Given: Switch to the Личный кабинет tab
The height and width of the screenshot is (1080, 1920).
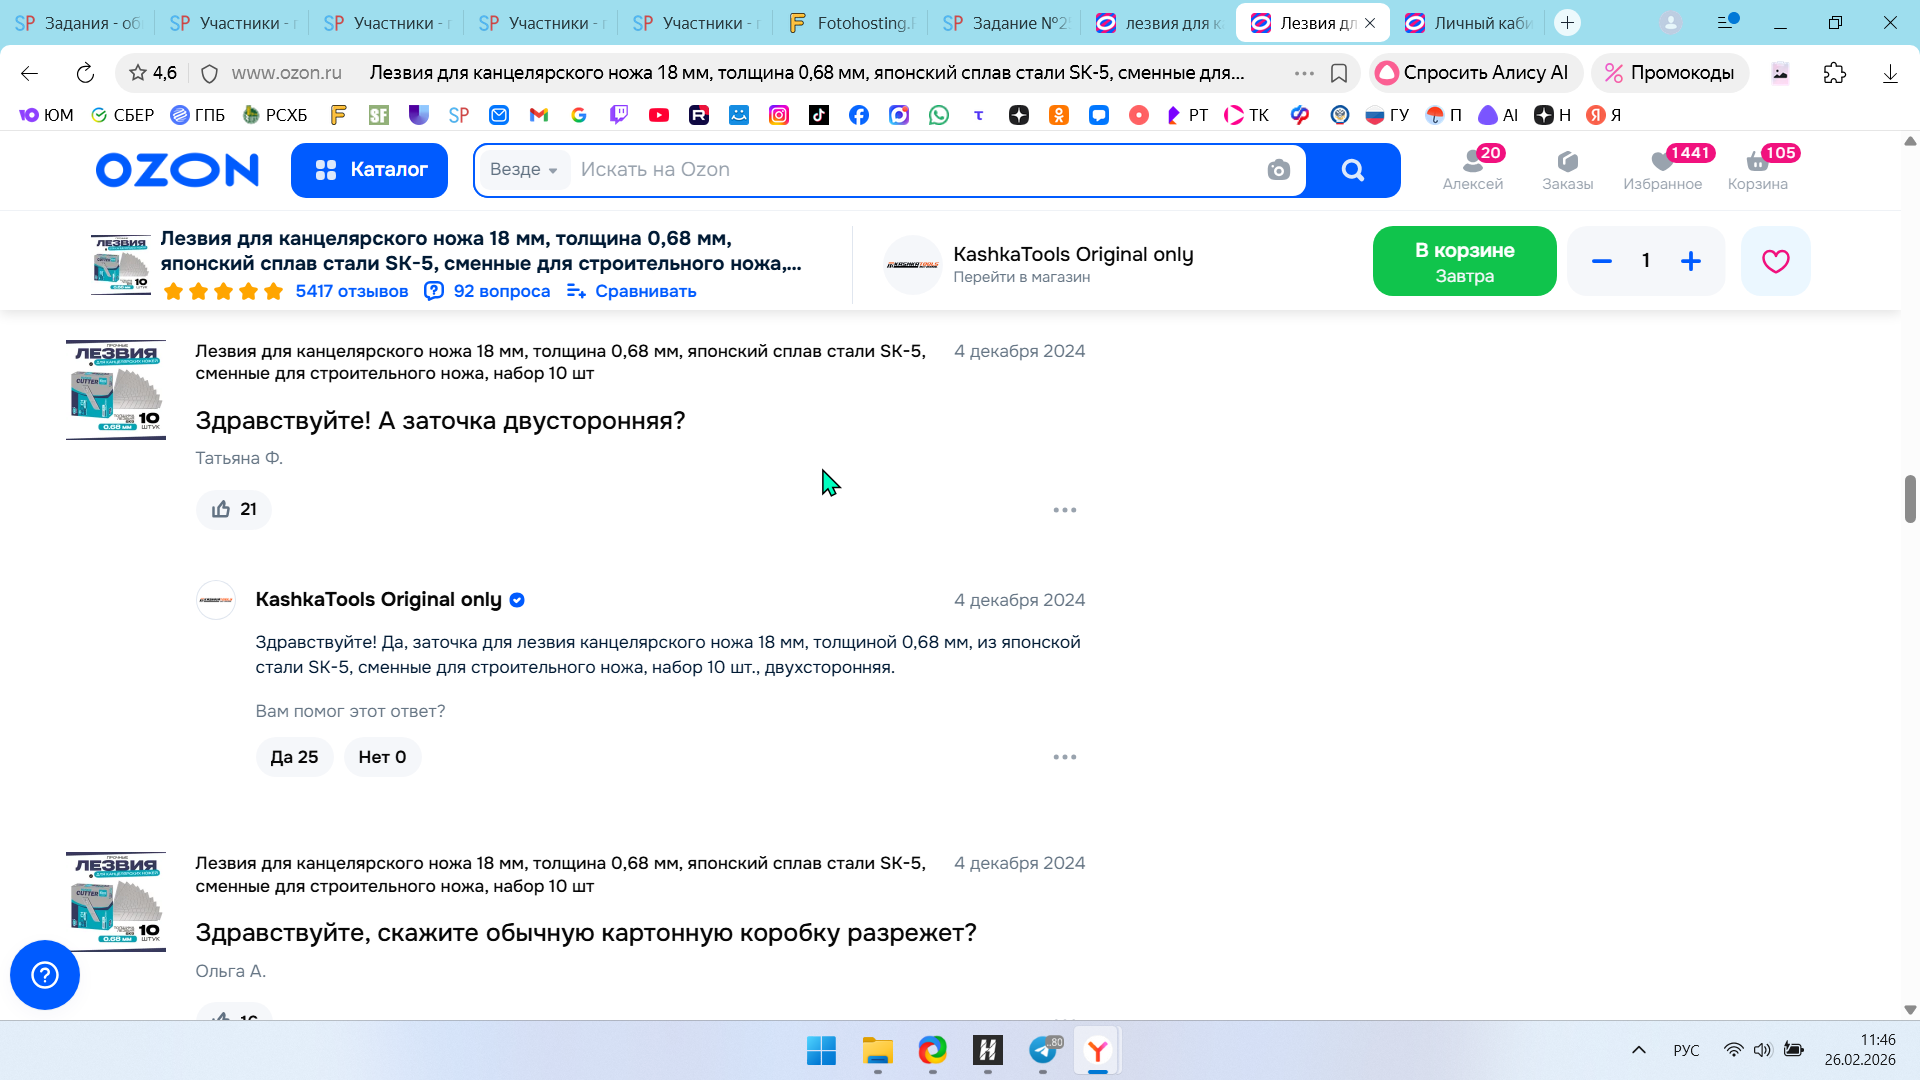Looking at the screenshot, I should 1469,23.
